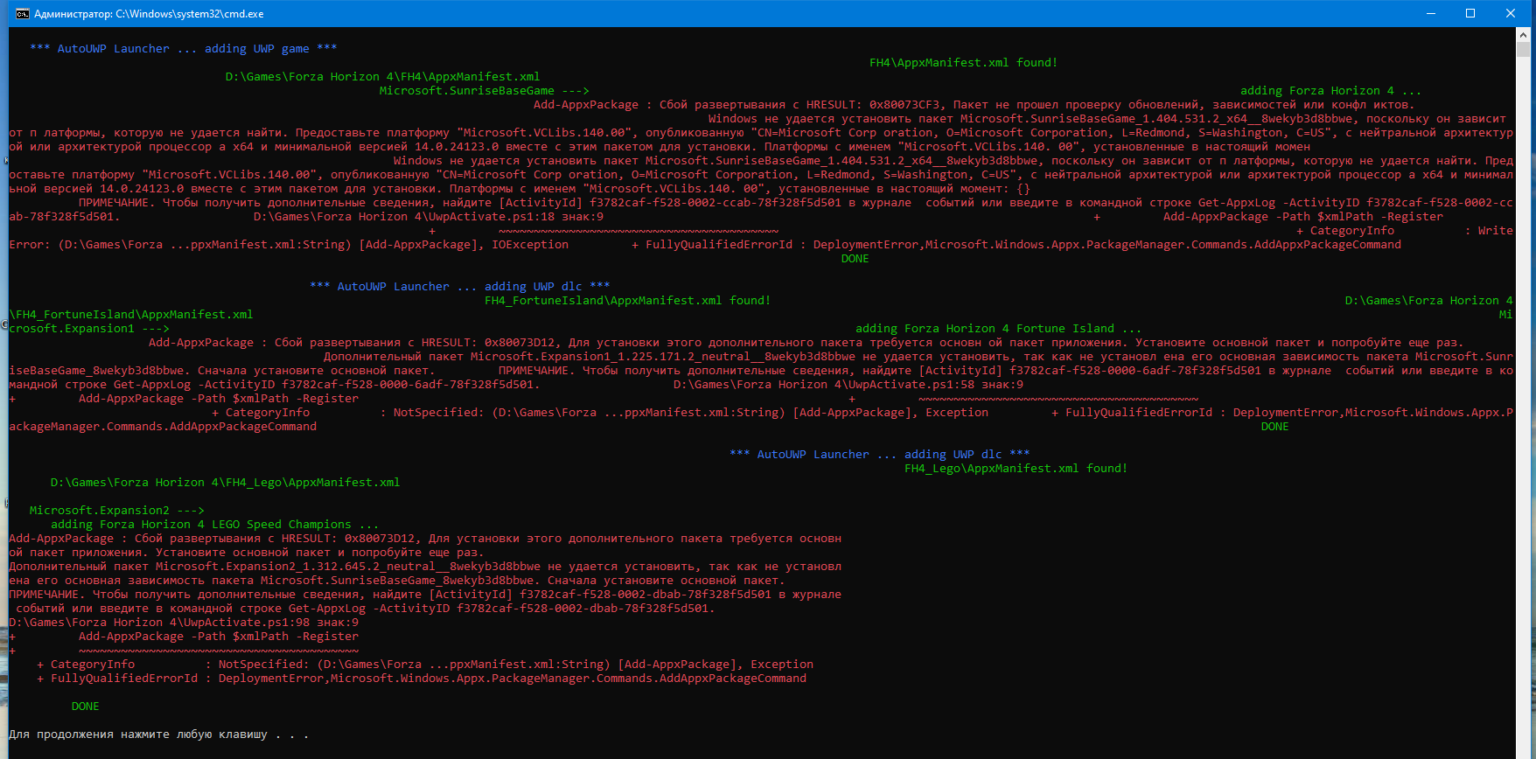
Task: Click the window title text 'Администратор: C:\Windows\system32\cmd.exe'
Action: click(149, 14)
